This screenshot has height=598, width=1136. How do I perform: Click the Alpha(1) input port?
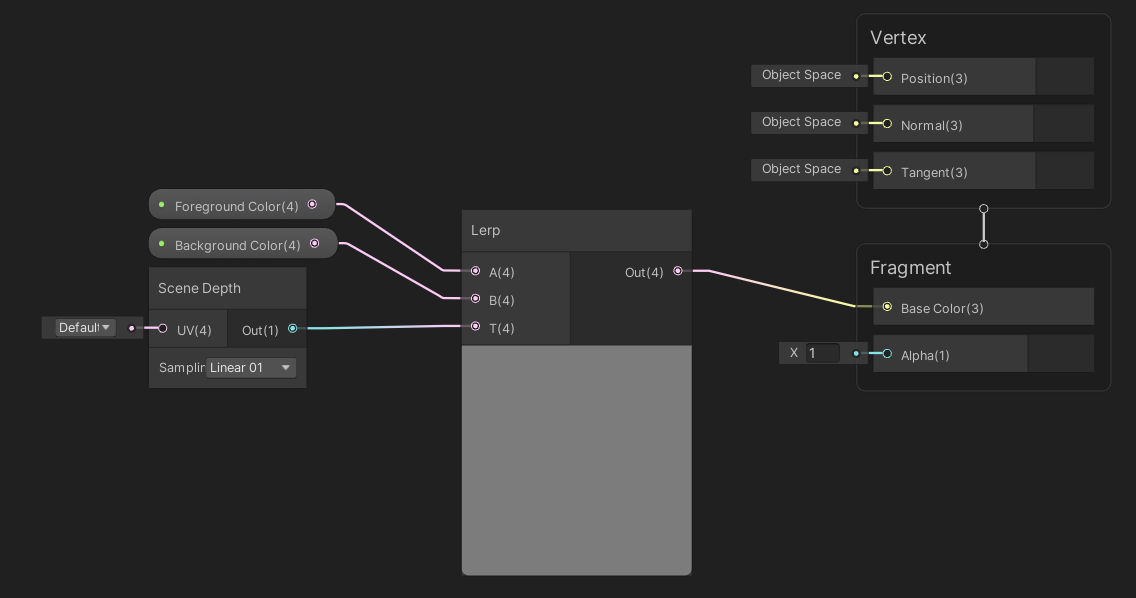(x=886, y=353)
